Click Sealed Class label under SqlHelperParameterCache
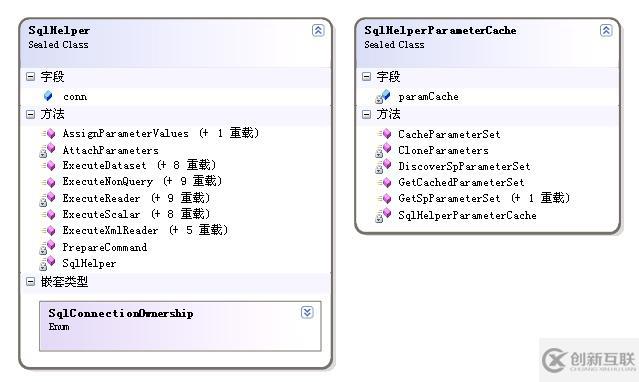 click(x=394, y=45)
